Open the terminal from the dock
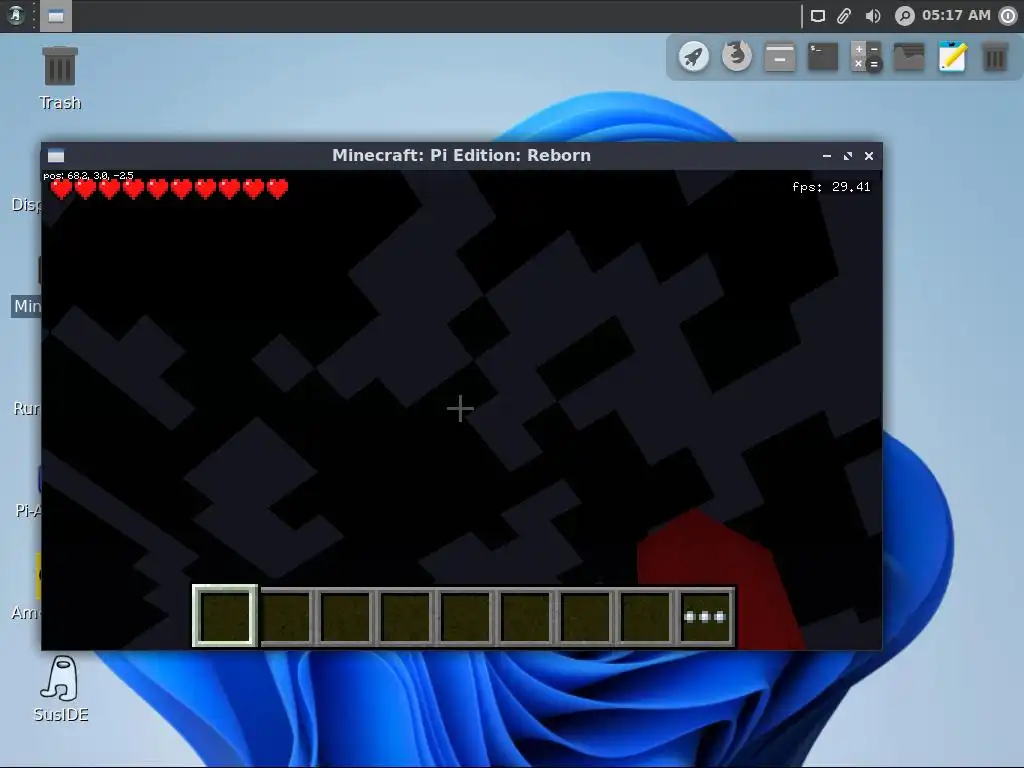Image resolution: width=1024 pixels, height=768 pixels. [x=823, y=57]
